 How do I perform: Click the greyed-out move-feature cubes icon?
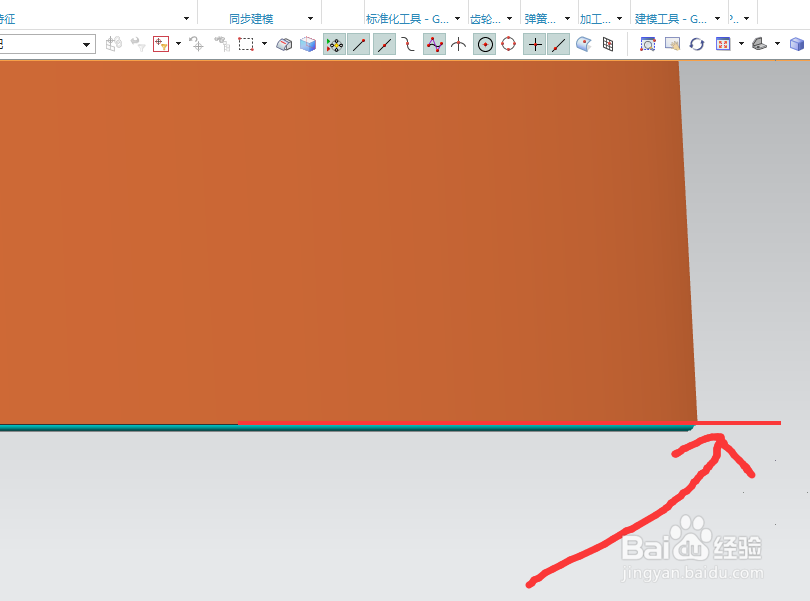coord(114,44)
